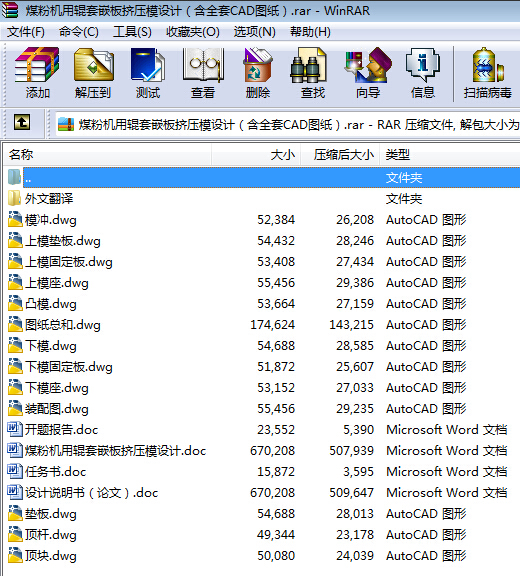Open the 选项(N) menu
This screenshot has width=520, height=576.
pyautogui.click(x=254, y=32)
